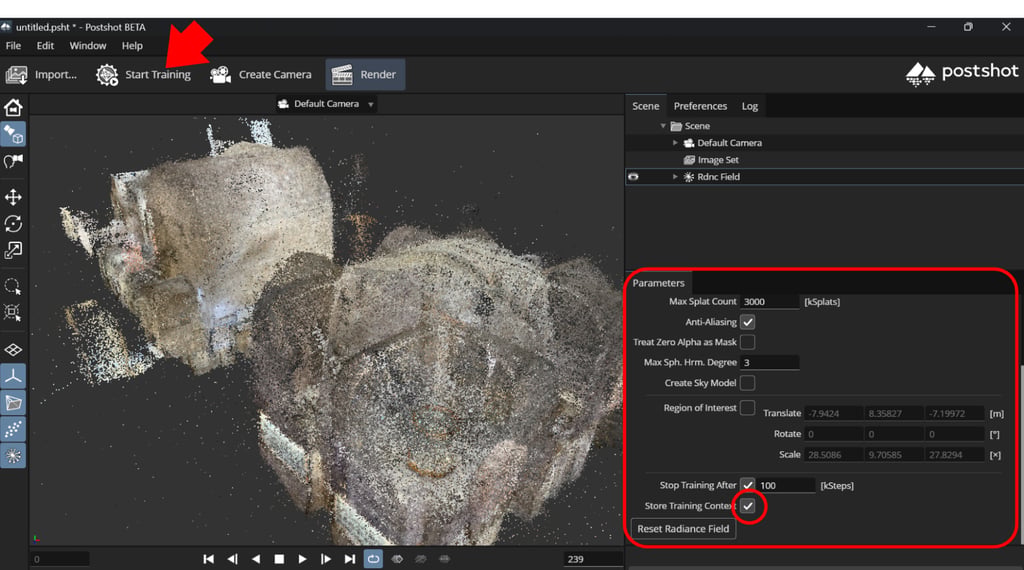Screen dimensions: 1024x570
Task: Select the Image Set tree item
Action: [711, 160]
